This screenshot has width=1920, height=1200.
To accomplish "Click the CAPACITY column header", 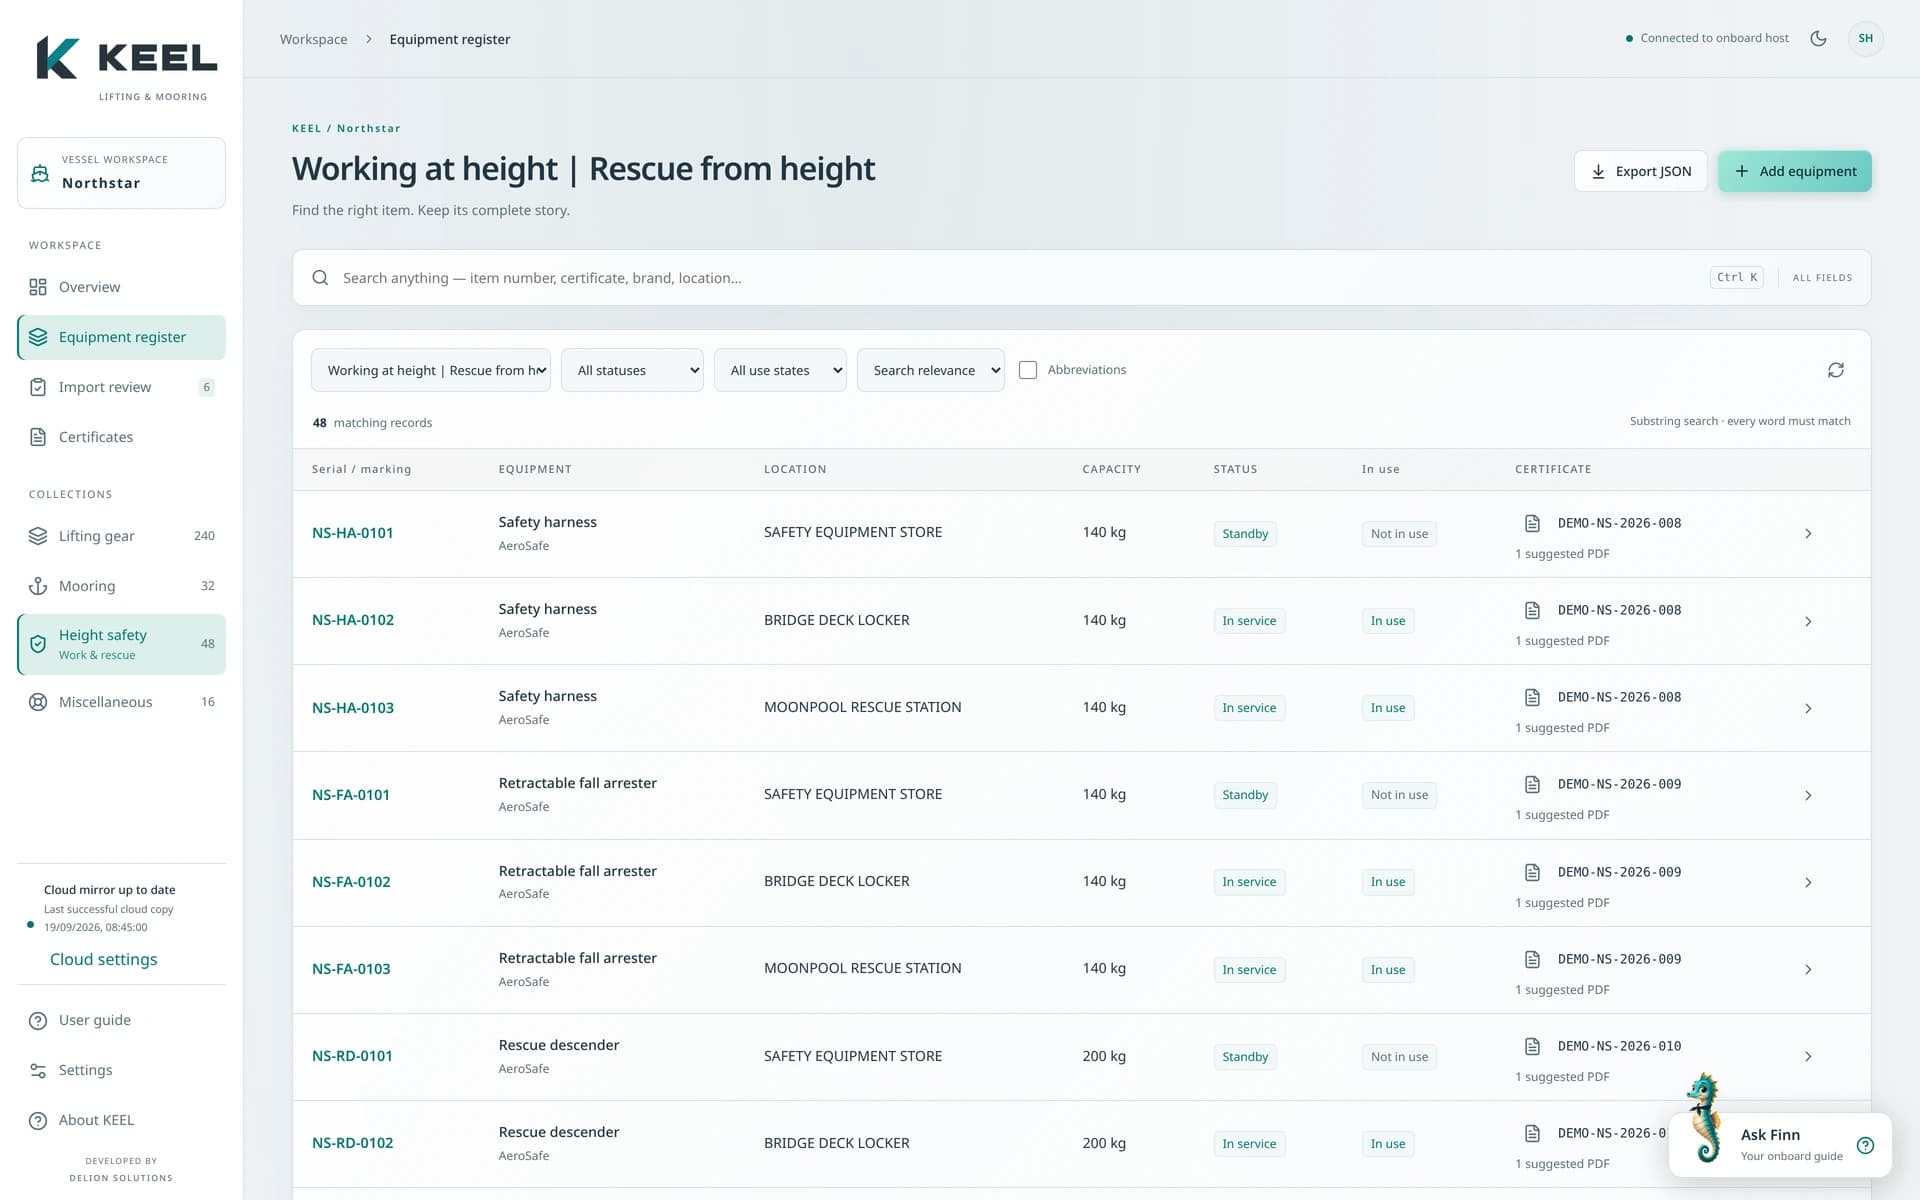I will pos(1111,469).
